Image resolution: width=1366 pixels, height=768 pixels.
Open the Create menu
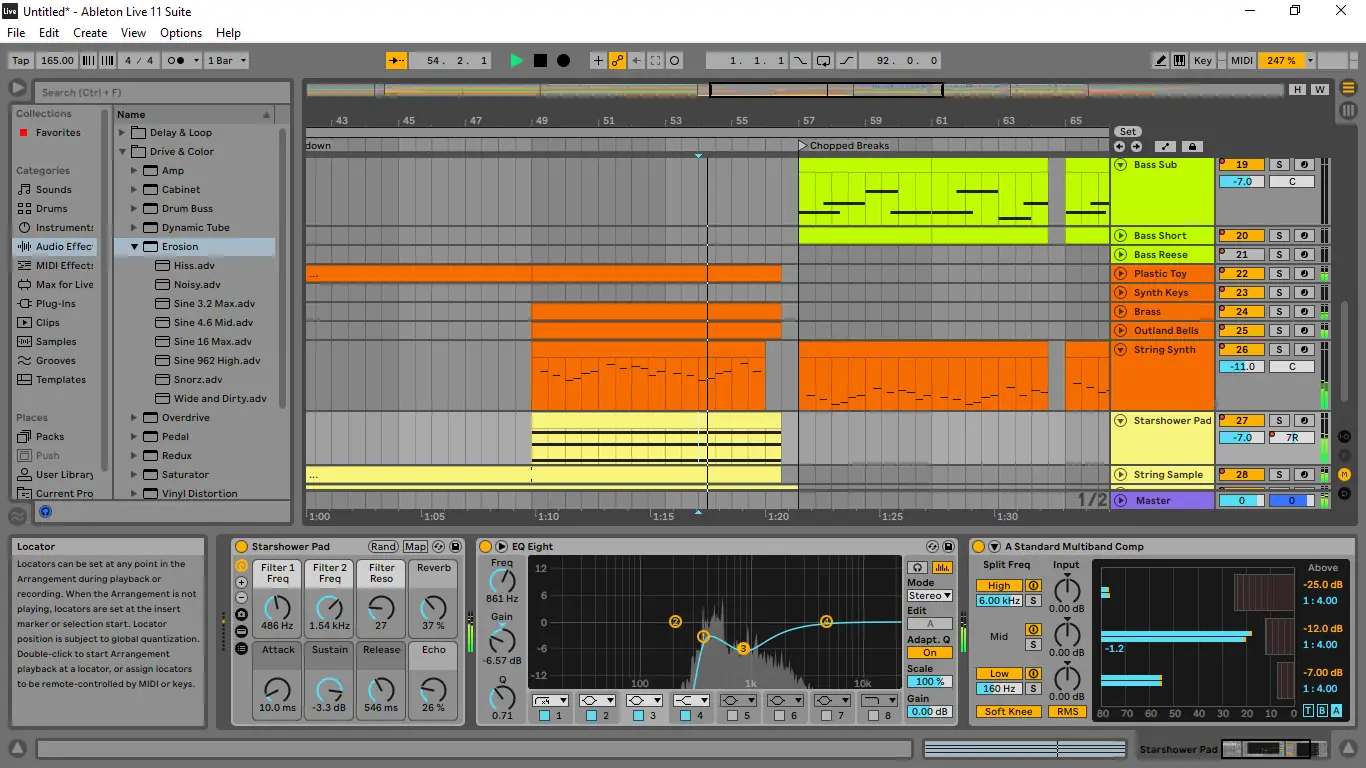pyautogui.click(x=90, y=33)
